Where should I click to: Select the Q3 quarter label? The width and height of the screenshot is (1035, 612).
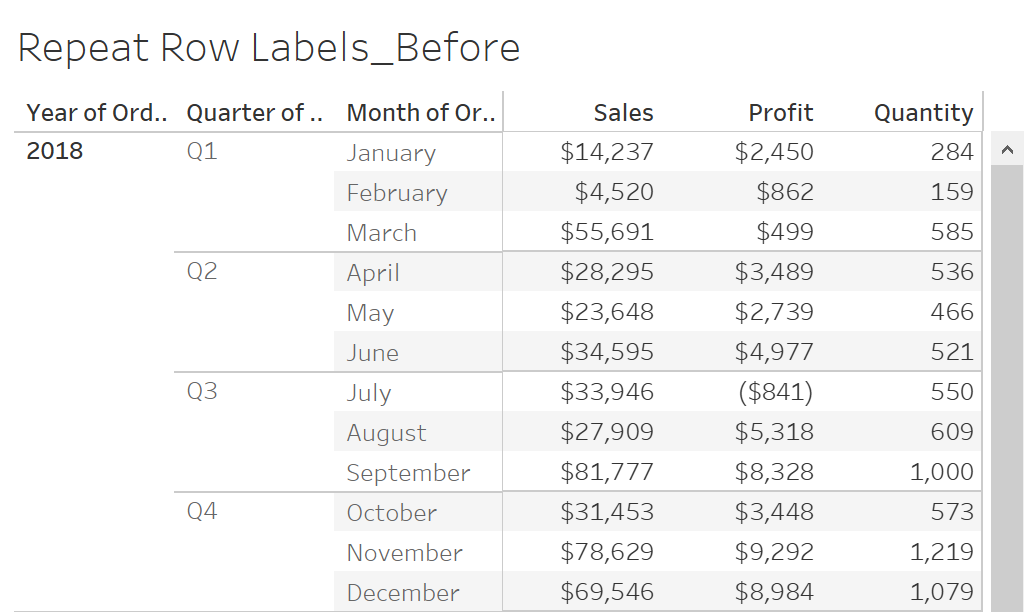tap(202, 391)
